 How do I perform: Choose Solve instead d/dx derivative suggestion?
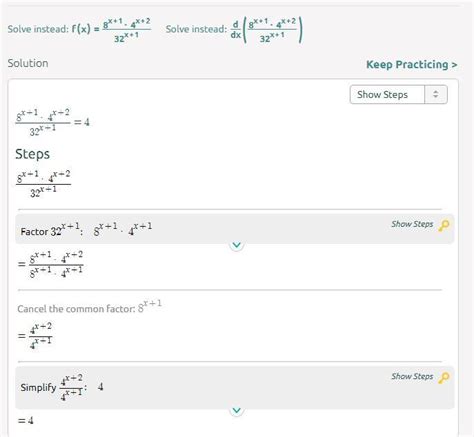point(234,30)
